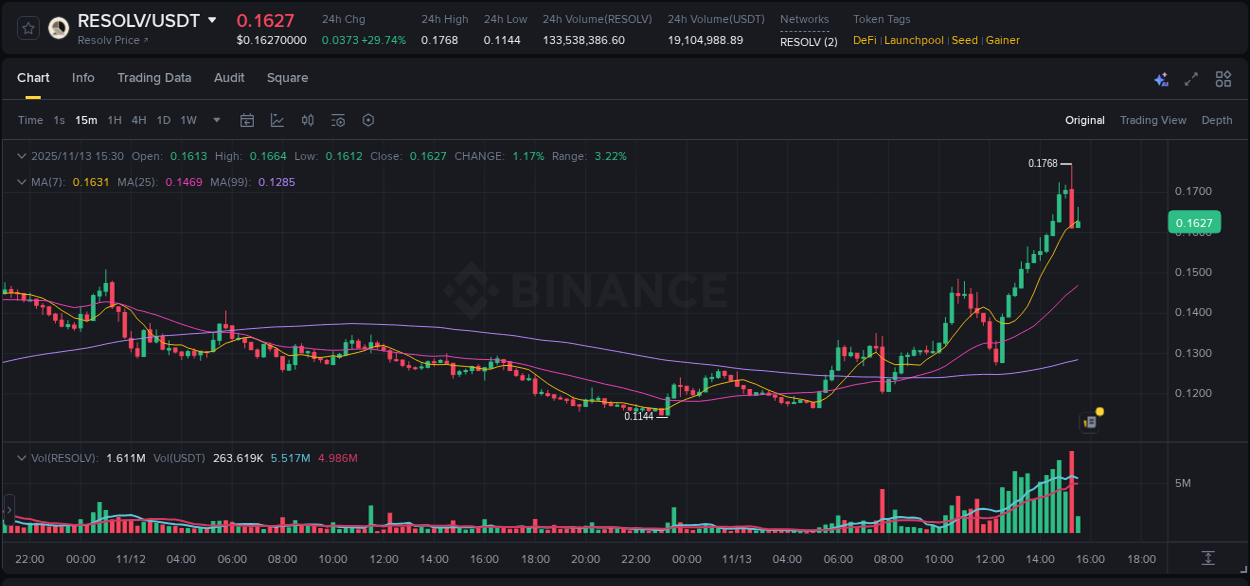Open chart settings via hexagon icon

[368, 120]
